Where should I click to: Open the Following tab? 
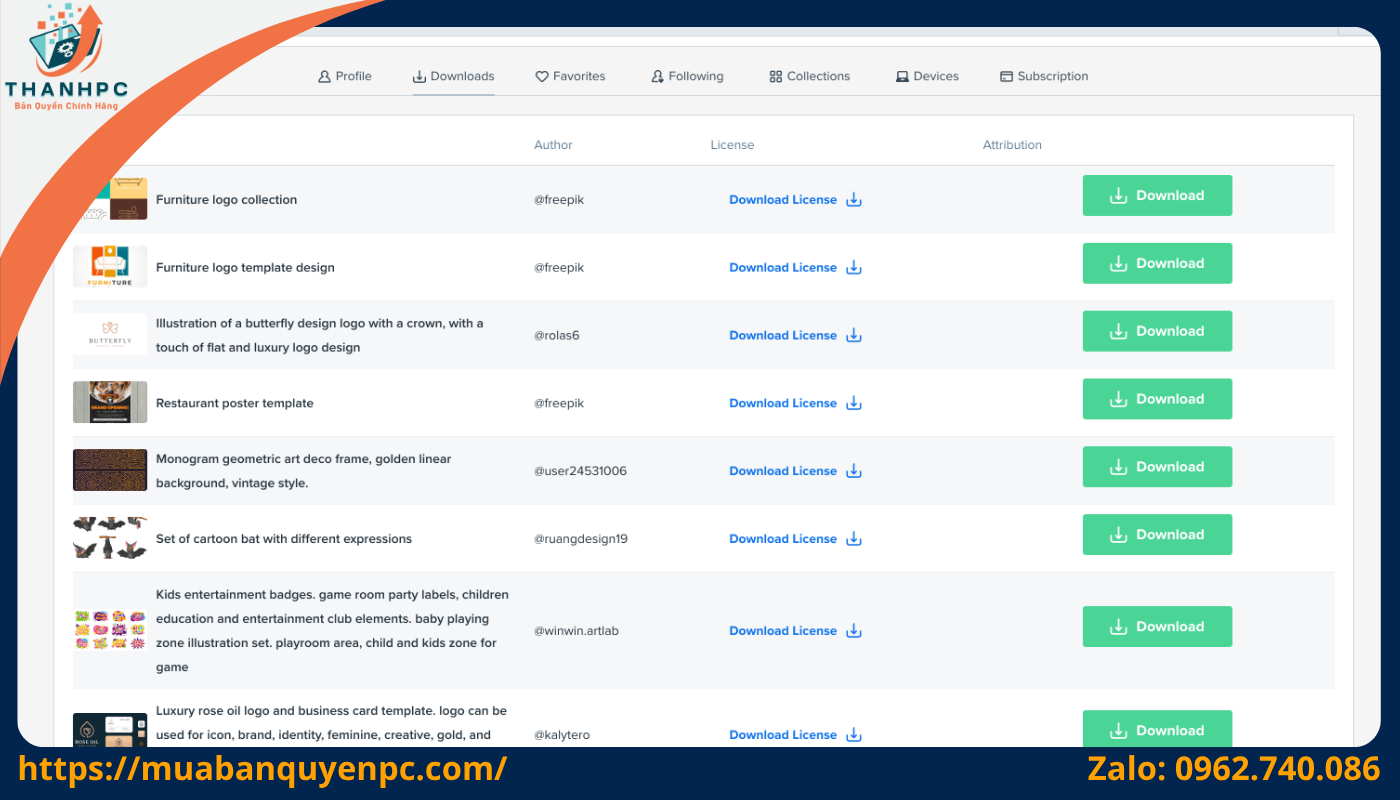(687, 76)
